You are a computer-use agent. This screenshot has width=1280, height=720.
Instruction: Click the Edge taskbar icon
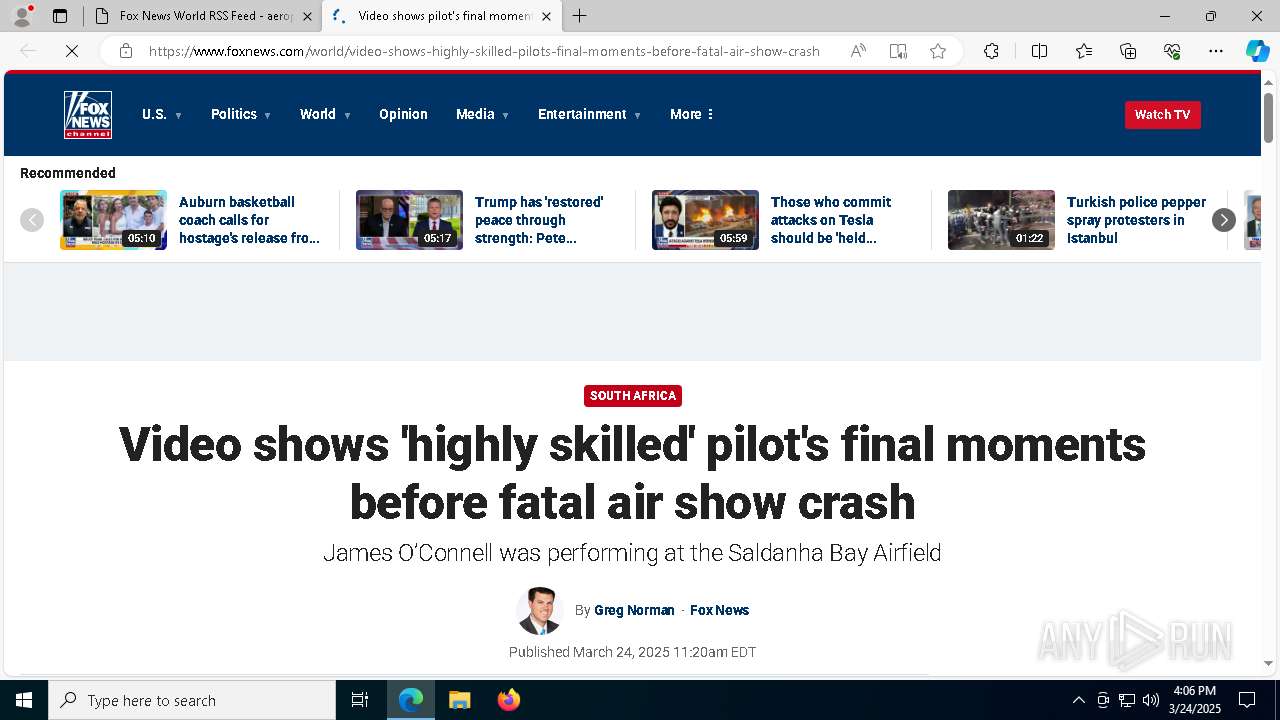pyautogui.click(x=411, y=700)
